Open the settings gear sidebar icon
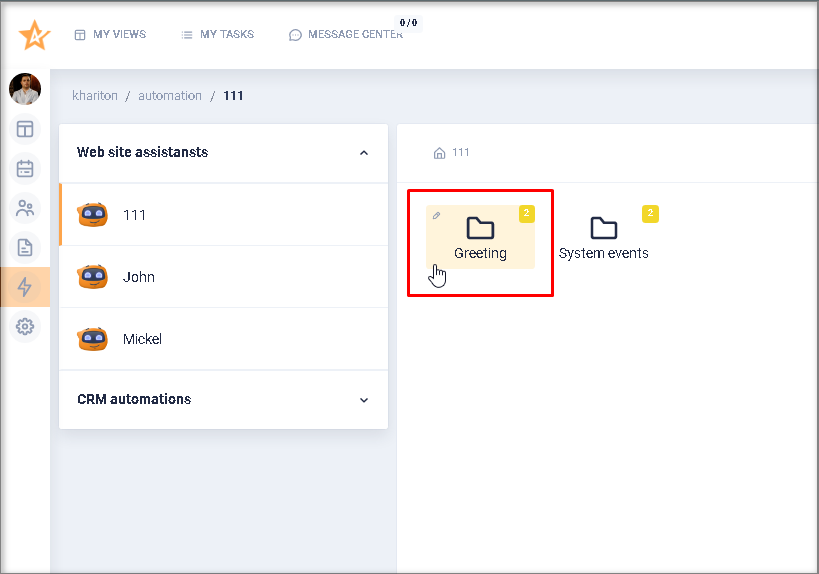Viewport: 819px width, 574px height. (x=25, y=326)
